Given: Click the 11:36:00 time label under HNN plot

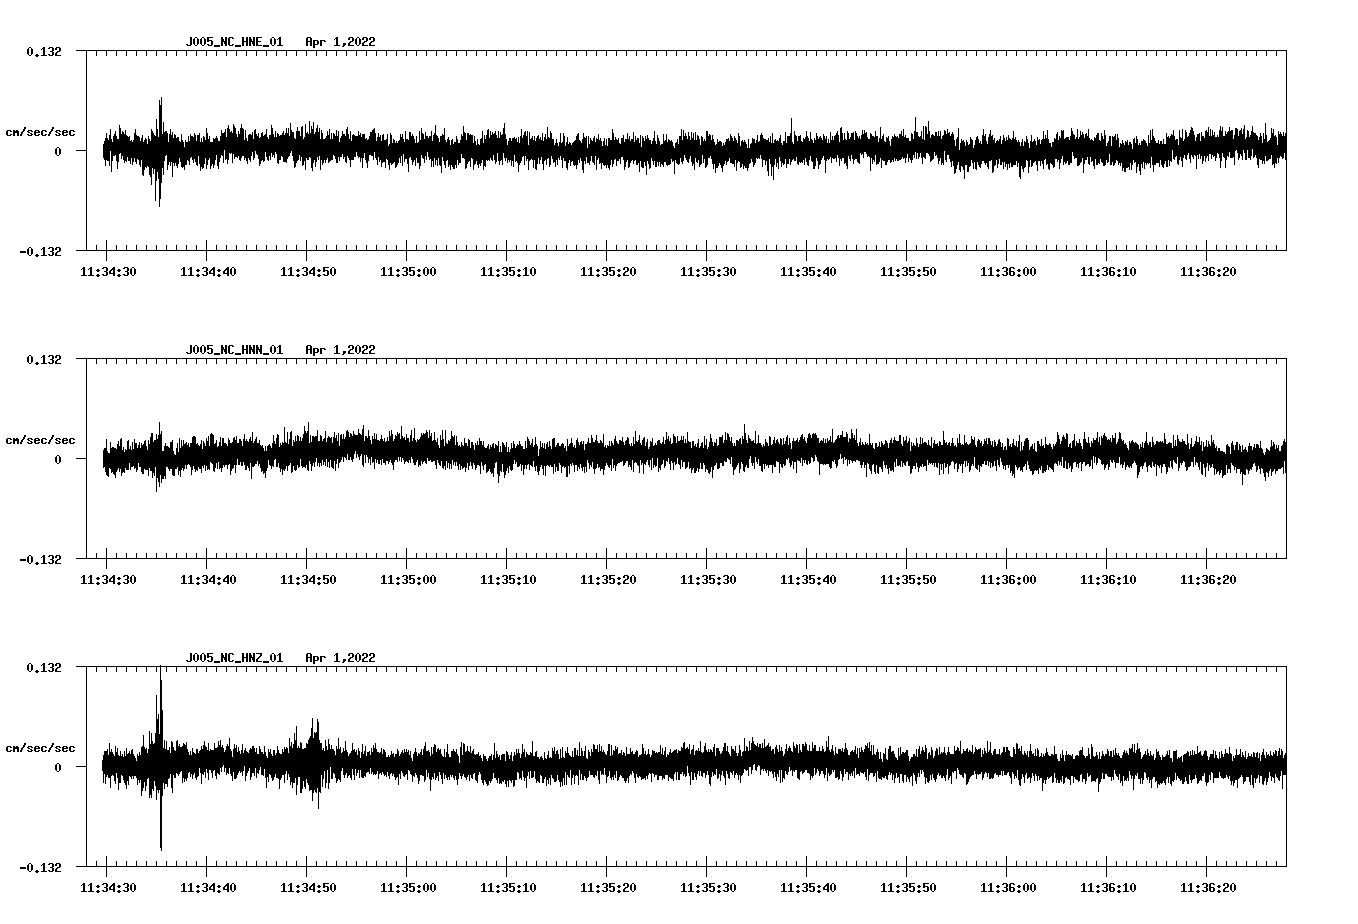Looking at the screenshot, I should (x=1008, y=580).
